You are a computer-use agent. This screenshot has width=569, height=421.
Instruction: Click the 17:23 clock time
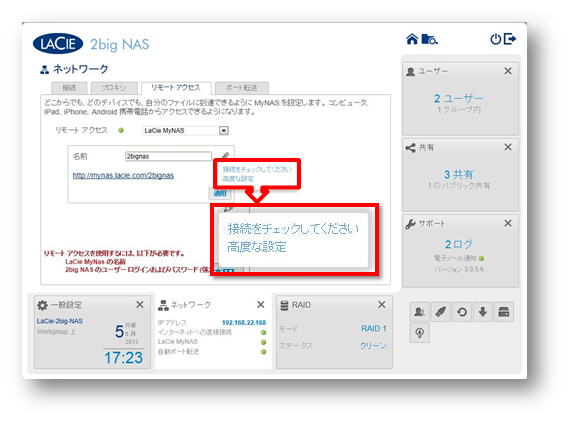(123, 358)
